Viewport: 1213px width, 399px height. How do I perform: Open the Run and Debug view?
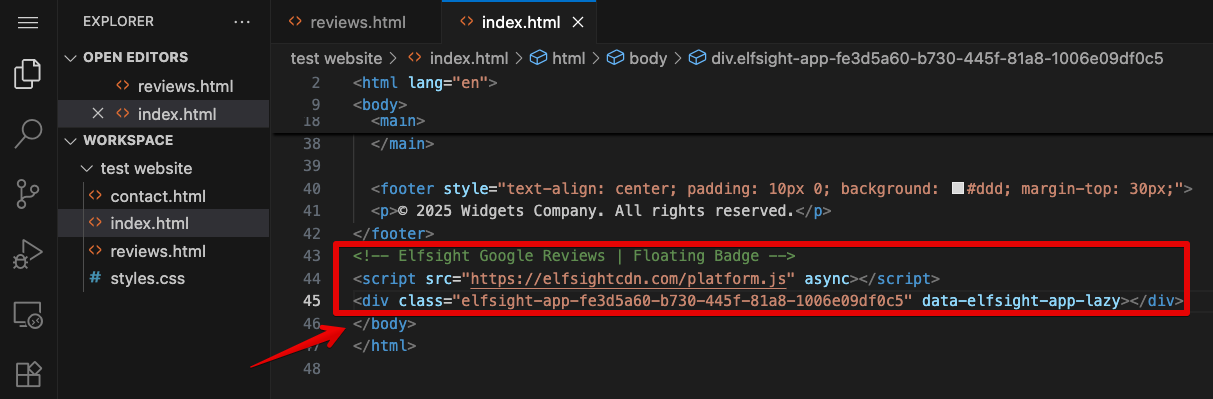point(28,255)
